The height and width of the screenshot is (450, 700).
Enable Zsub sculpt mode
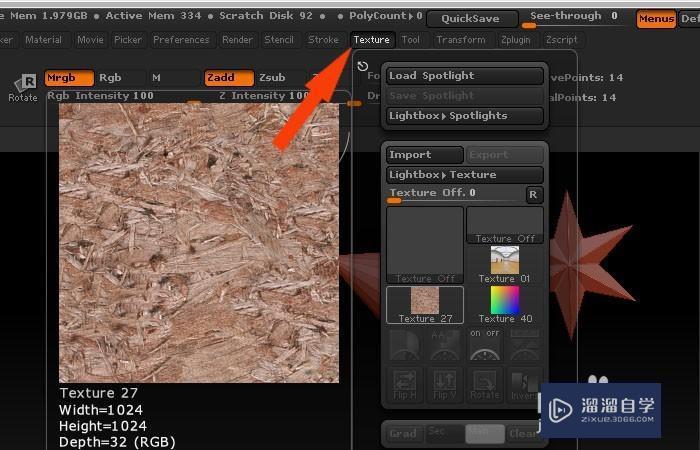[280, 78]
